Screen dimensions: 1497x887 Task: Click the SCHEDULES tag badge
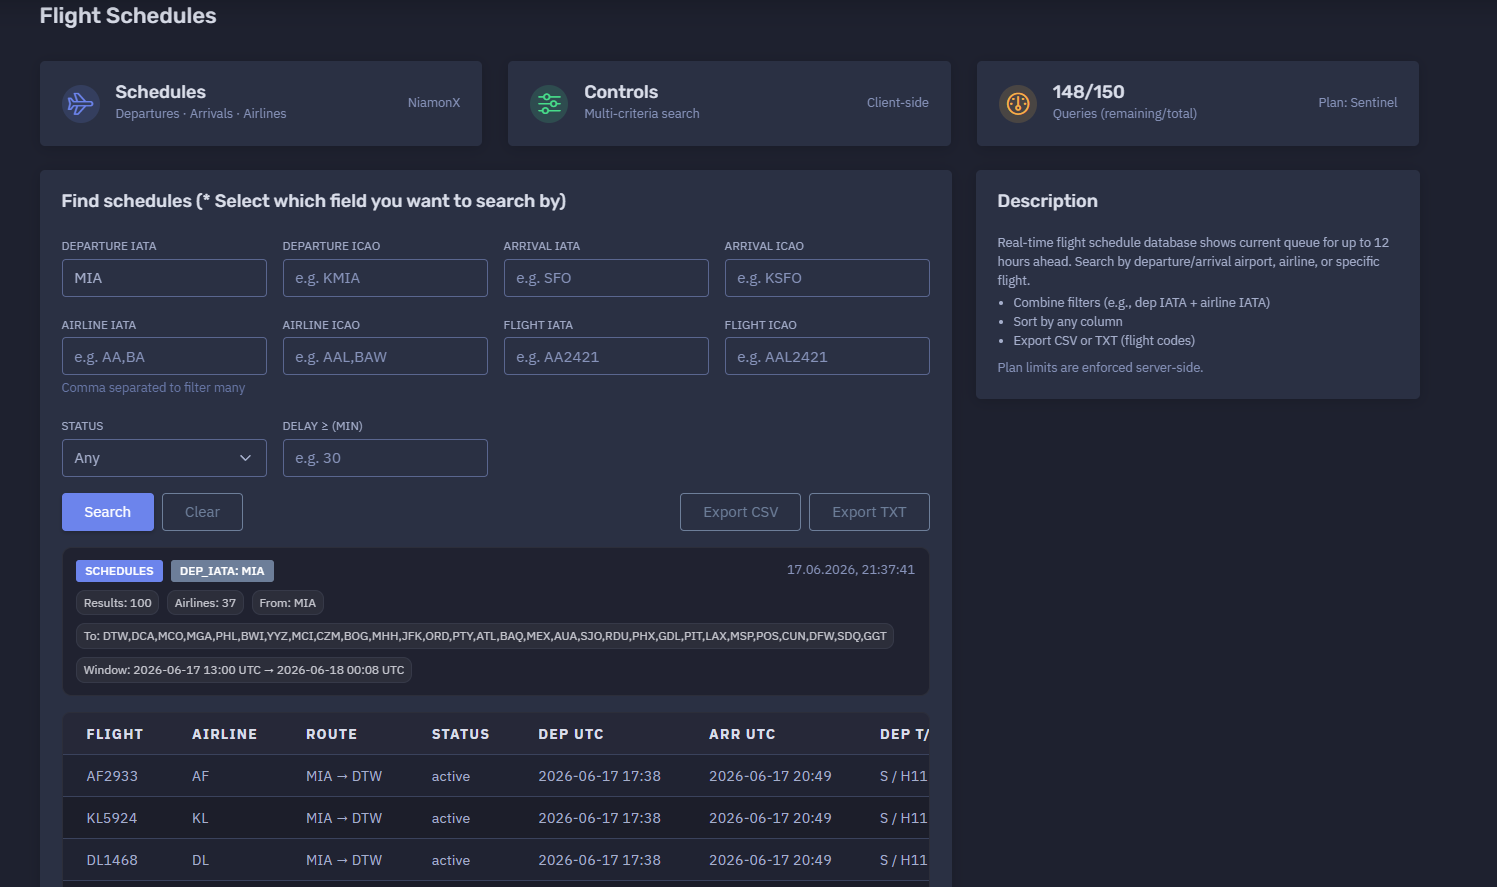pos(119,571)
